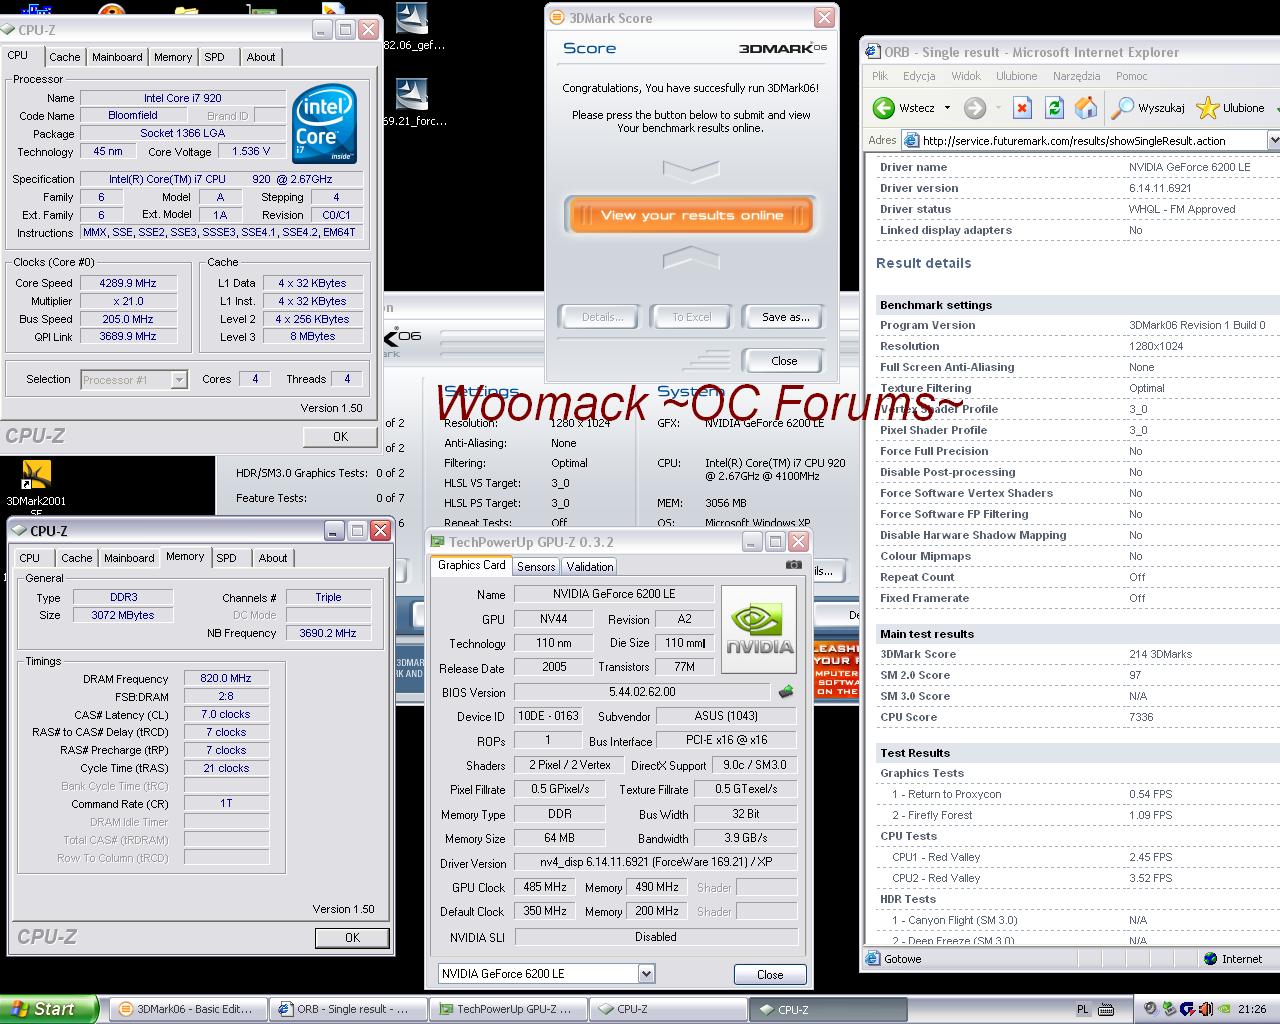The width and height of the screenshot is (1280, 1024).
Task: Open the address bar dropdown arrow
Action: point(1274,140)
